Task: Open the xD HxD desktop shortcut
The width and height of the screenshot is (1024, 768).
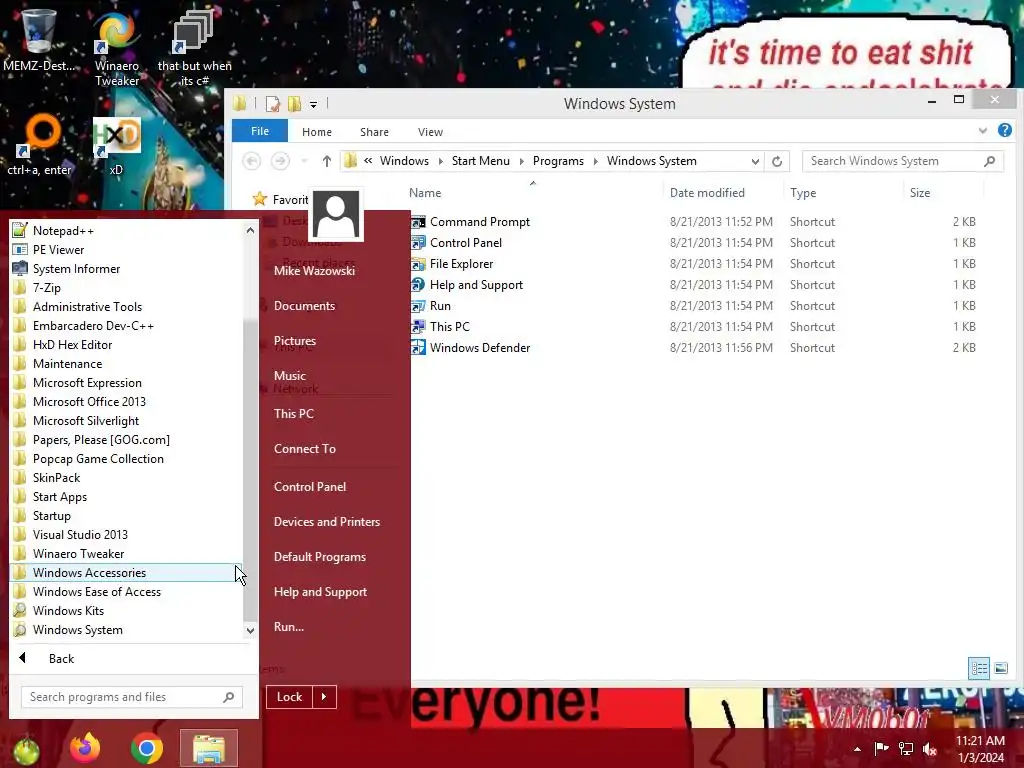Action: [116, 145]
